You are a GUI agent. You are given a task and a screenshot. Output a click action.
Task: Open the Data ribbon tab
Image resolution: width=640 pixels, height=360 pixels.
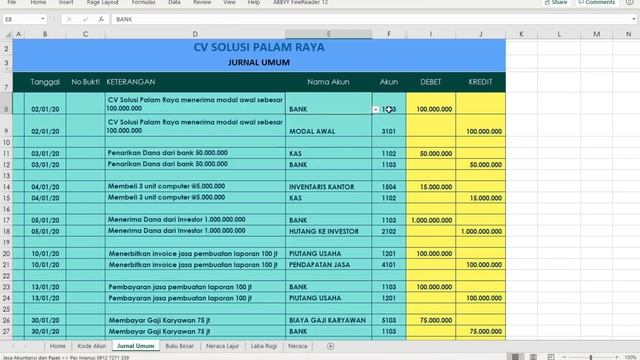click(174, 2)
